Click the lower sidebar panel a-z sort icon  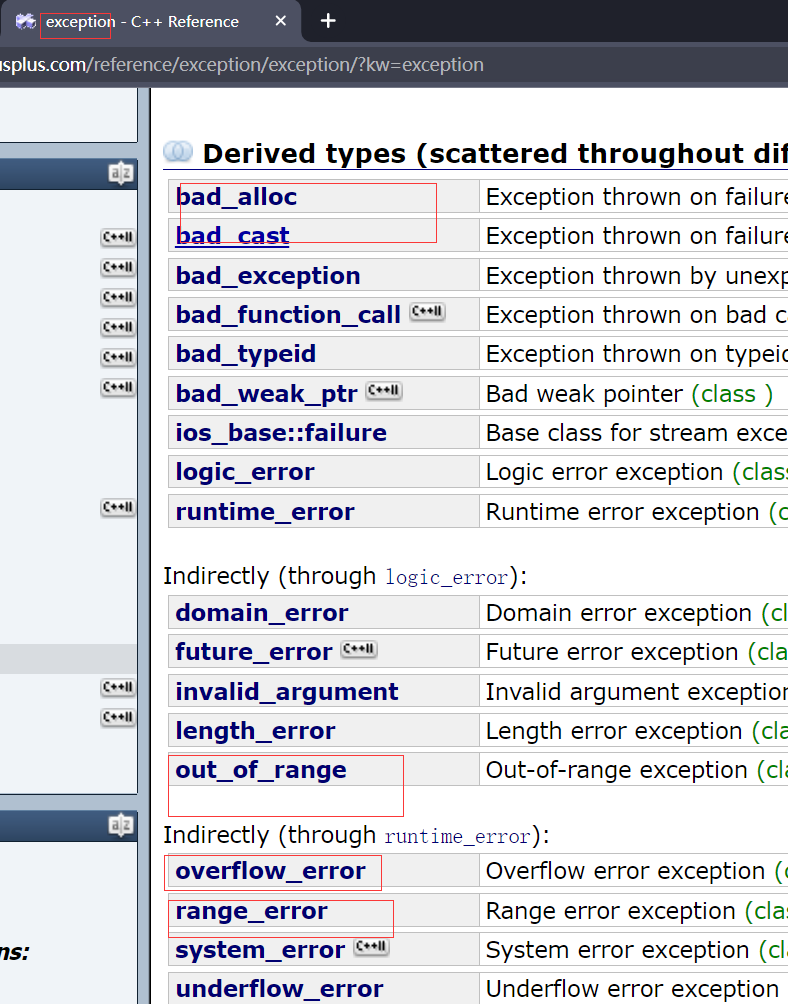pyautogui.click(x=121, y=825)
